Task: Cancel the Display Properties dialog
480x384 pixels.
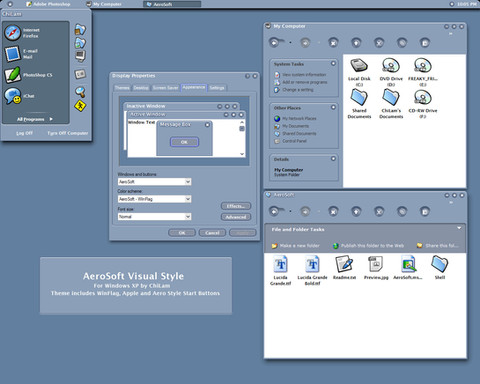Action: tap(212, 233)
